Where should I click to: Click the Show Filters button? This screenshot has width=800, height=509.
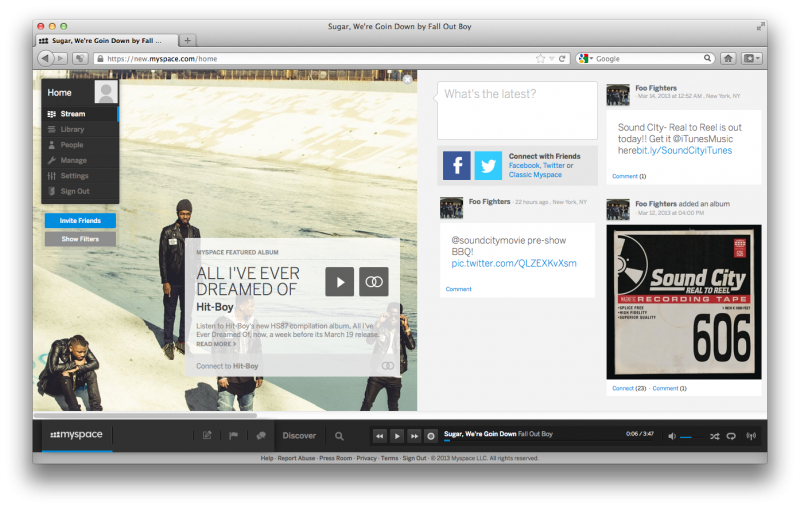[x=80, y=239]
